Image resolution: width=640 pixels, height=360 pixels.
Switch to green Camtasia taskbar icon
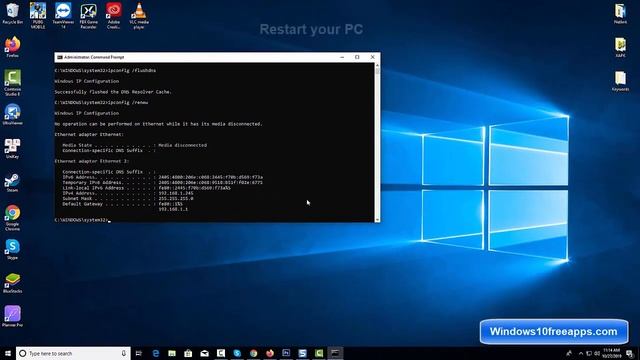319,353
